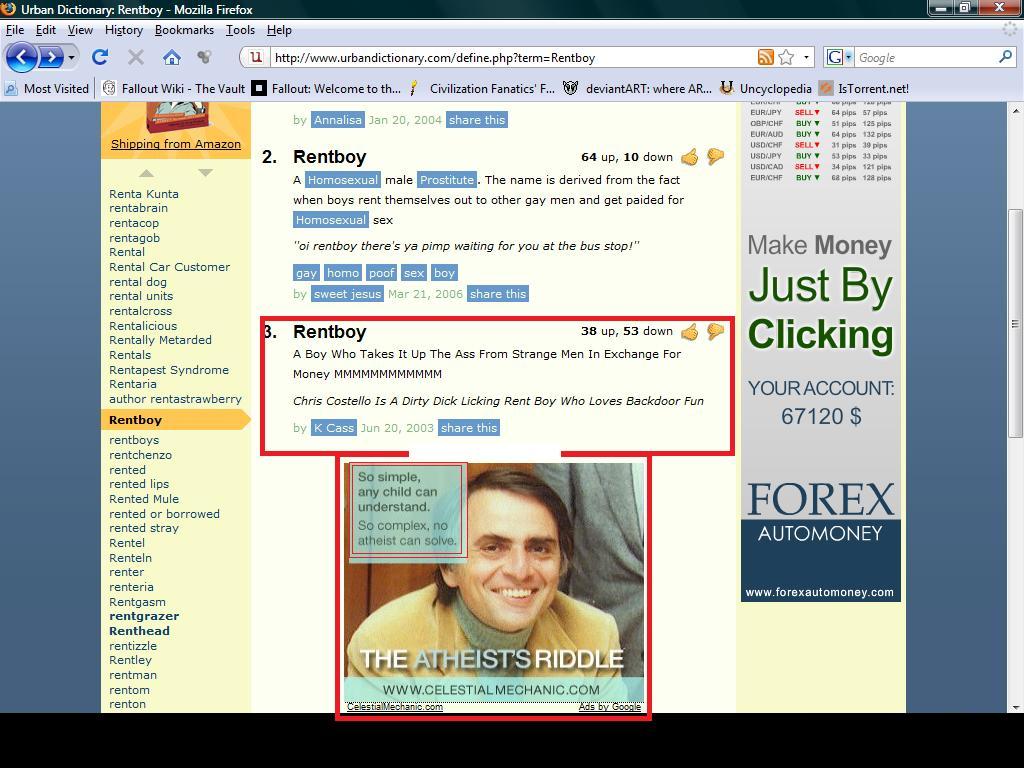Open the Bookmarks menu
This screenshot has height=768, width=1024.
coord(184,30)
